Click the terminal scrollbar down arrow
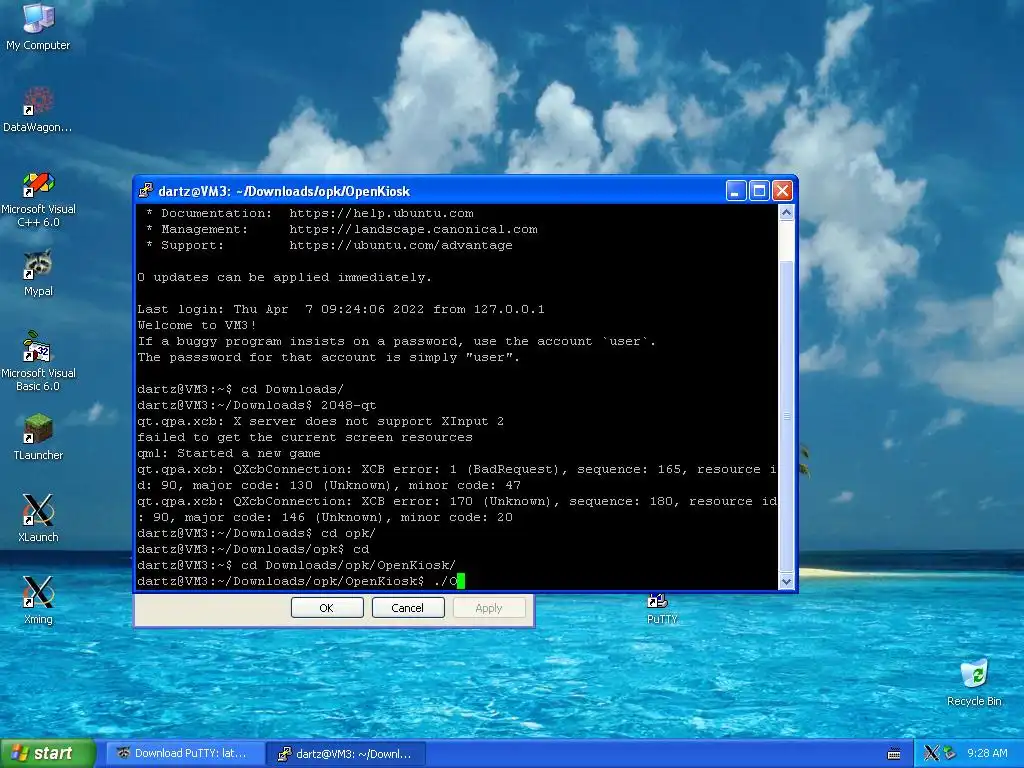This screenshot has height=768, width=1024. [x=786, y=581]
